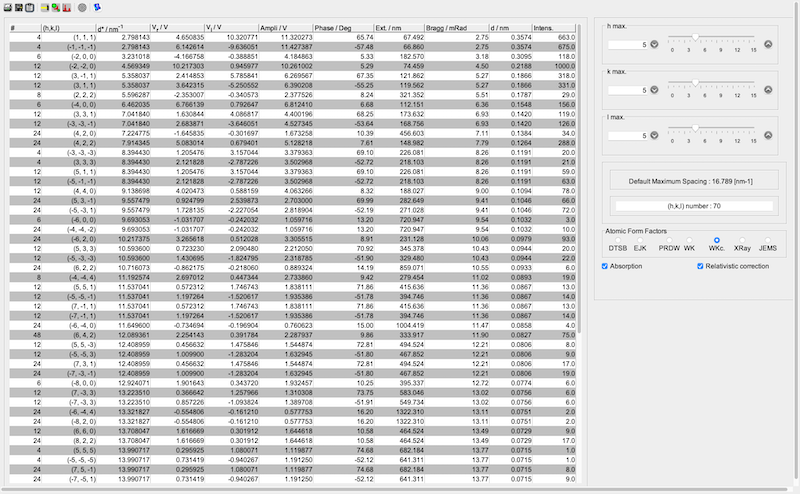Decrease l max. with the down-arrow button

pos(654,135)
